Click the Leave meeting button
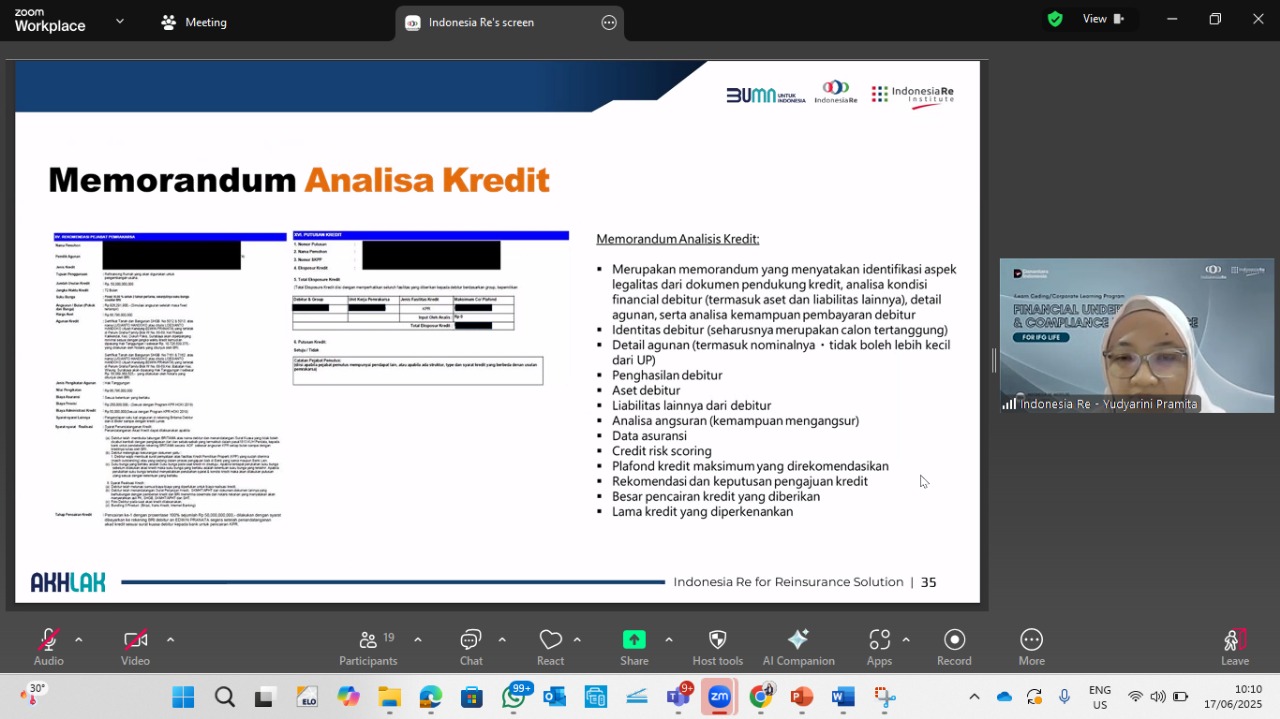 (1235, 647)
